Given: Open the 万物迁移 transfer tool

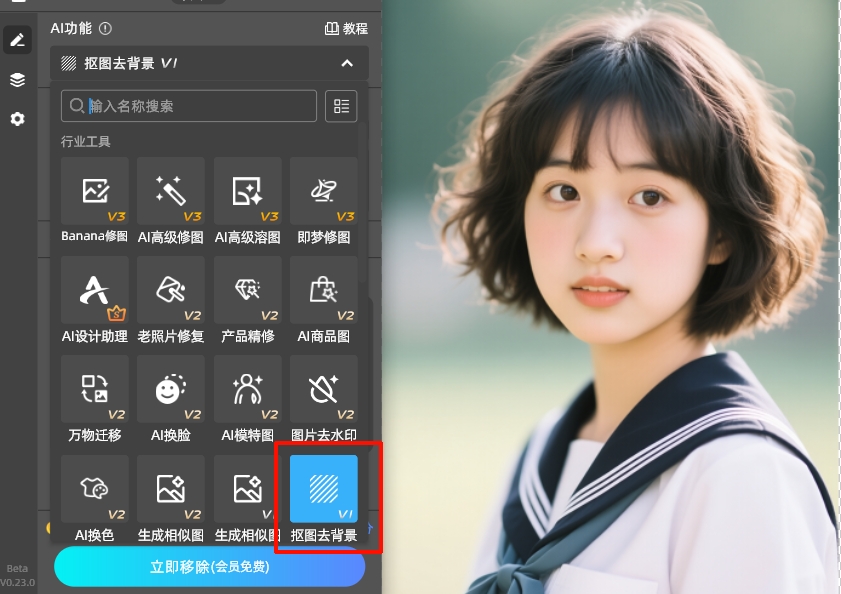Looking at the screenshot, I should tap(94, 390).
